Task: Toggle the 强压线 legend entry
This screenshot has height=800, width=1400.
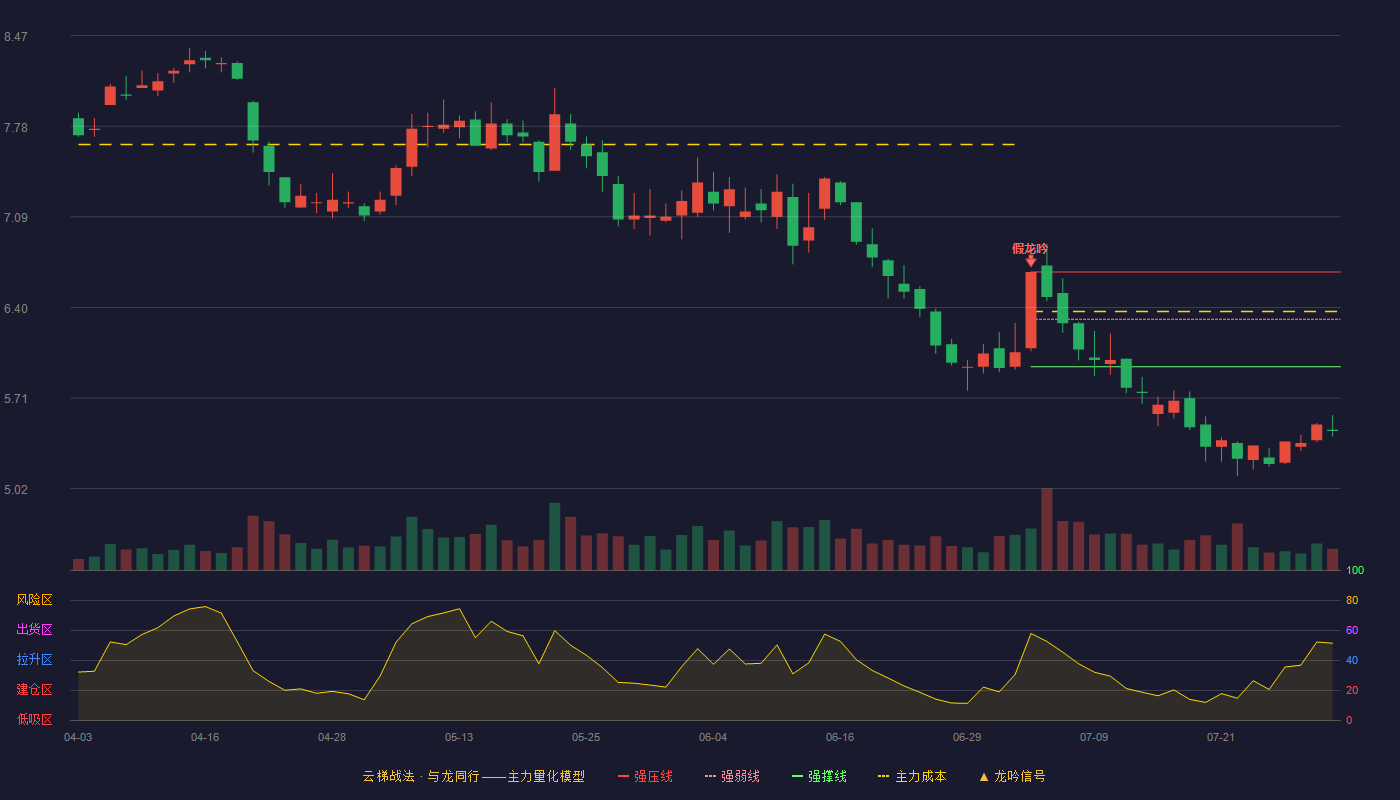Action: (645, 776)
